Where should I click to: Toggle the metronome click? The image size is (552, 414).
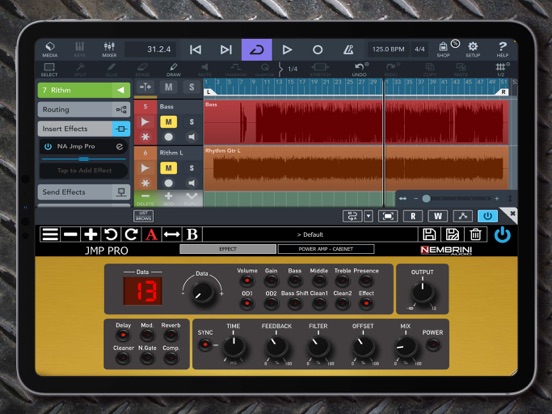[348, 50]
